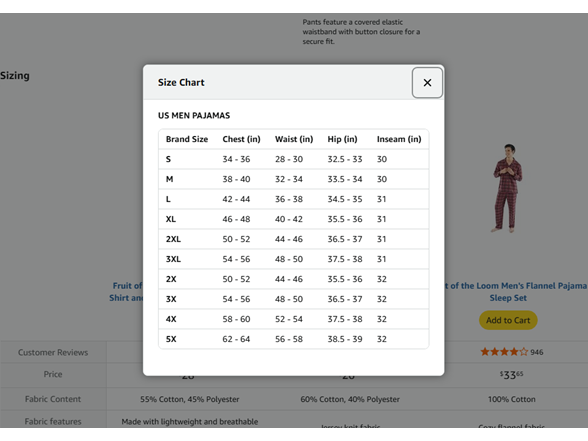
Task: Click the Chest (in) column header
Action: pos(241,139)
